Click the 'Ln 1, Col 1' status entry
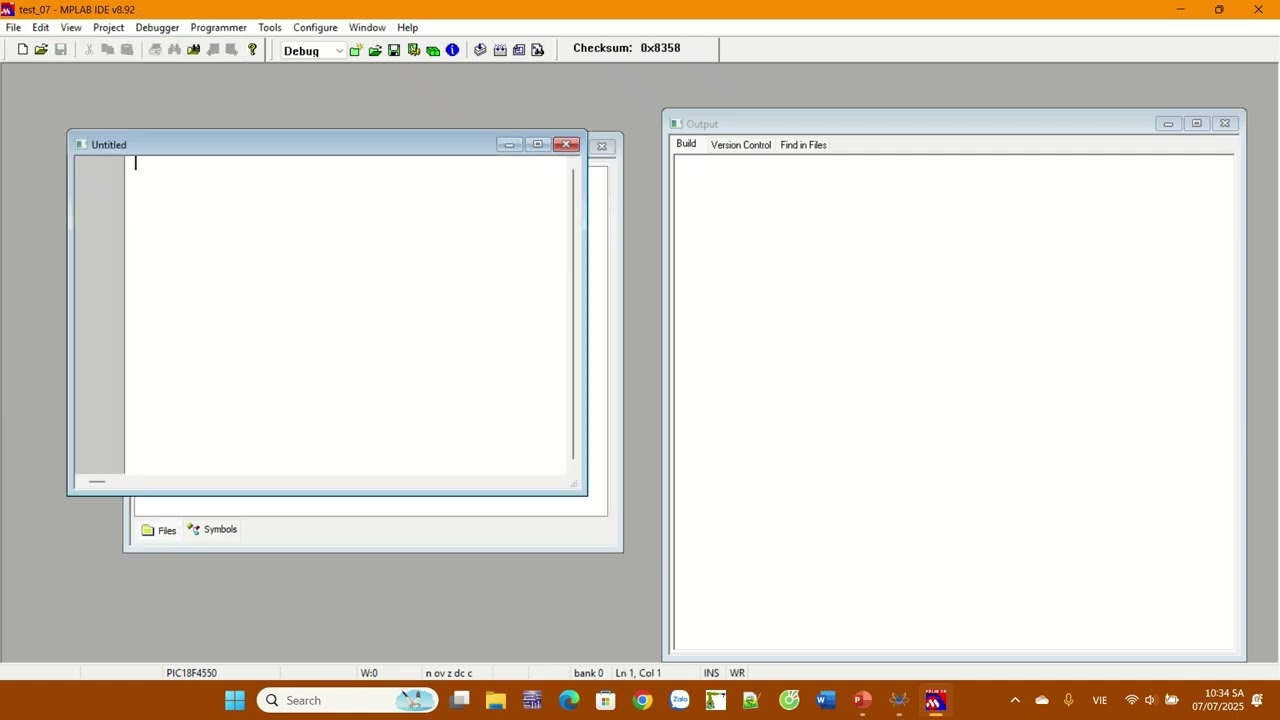Image resolution: width=1280 pixels, height=720 pixels. pos(638,673)
